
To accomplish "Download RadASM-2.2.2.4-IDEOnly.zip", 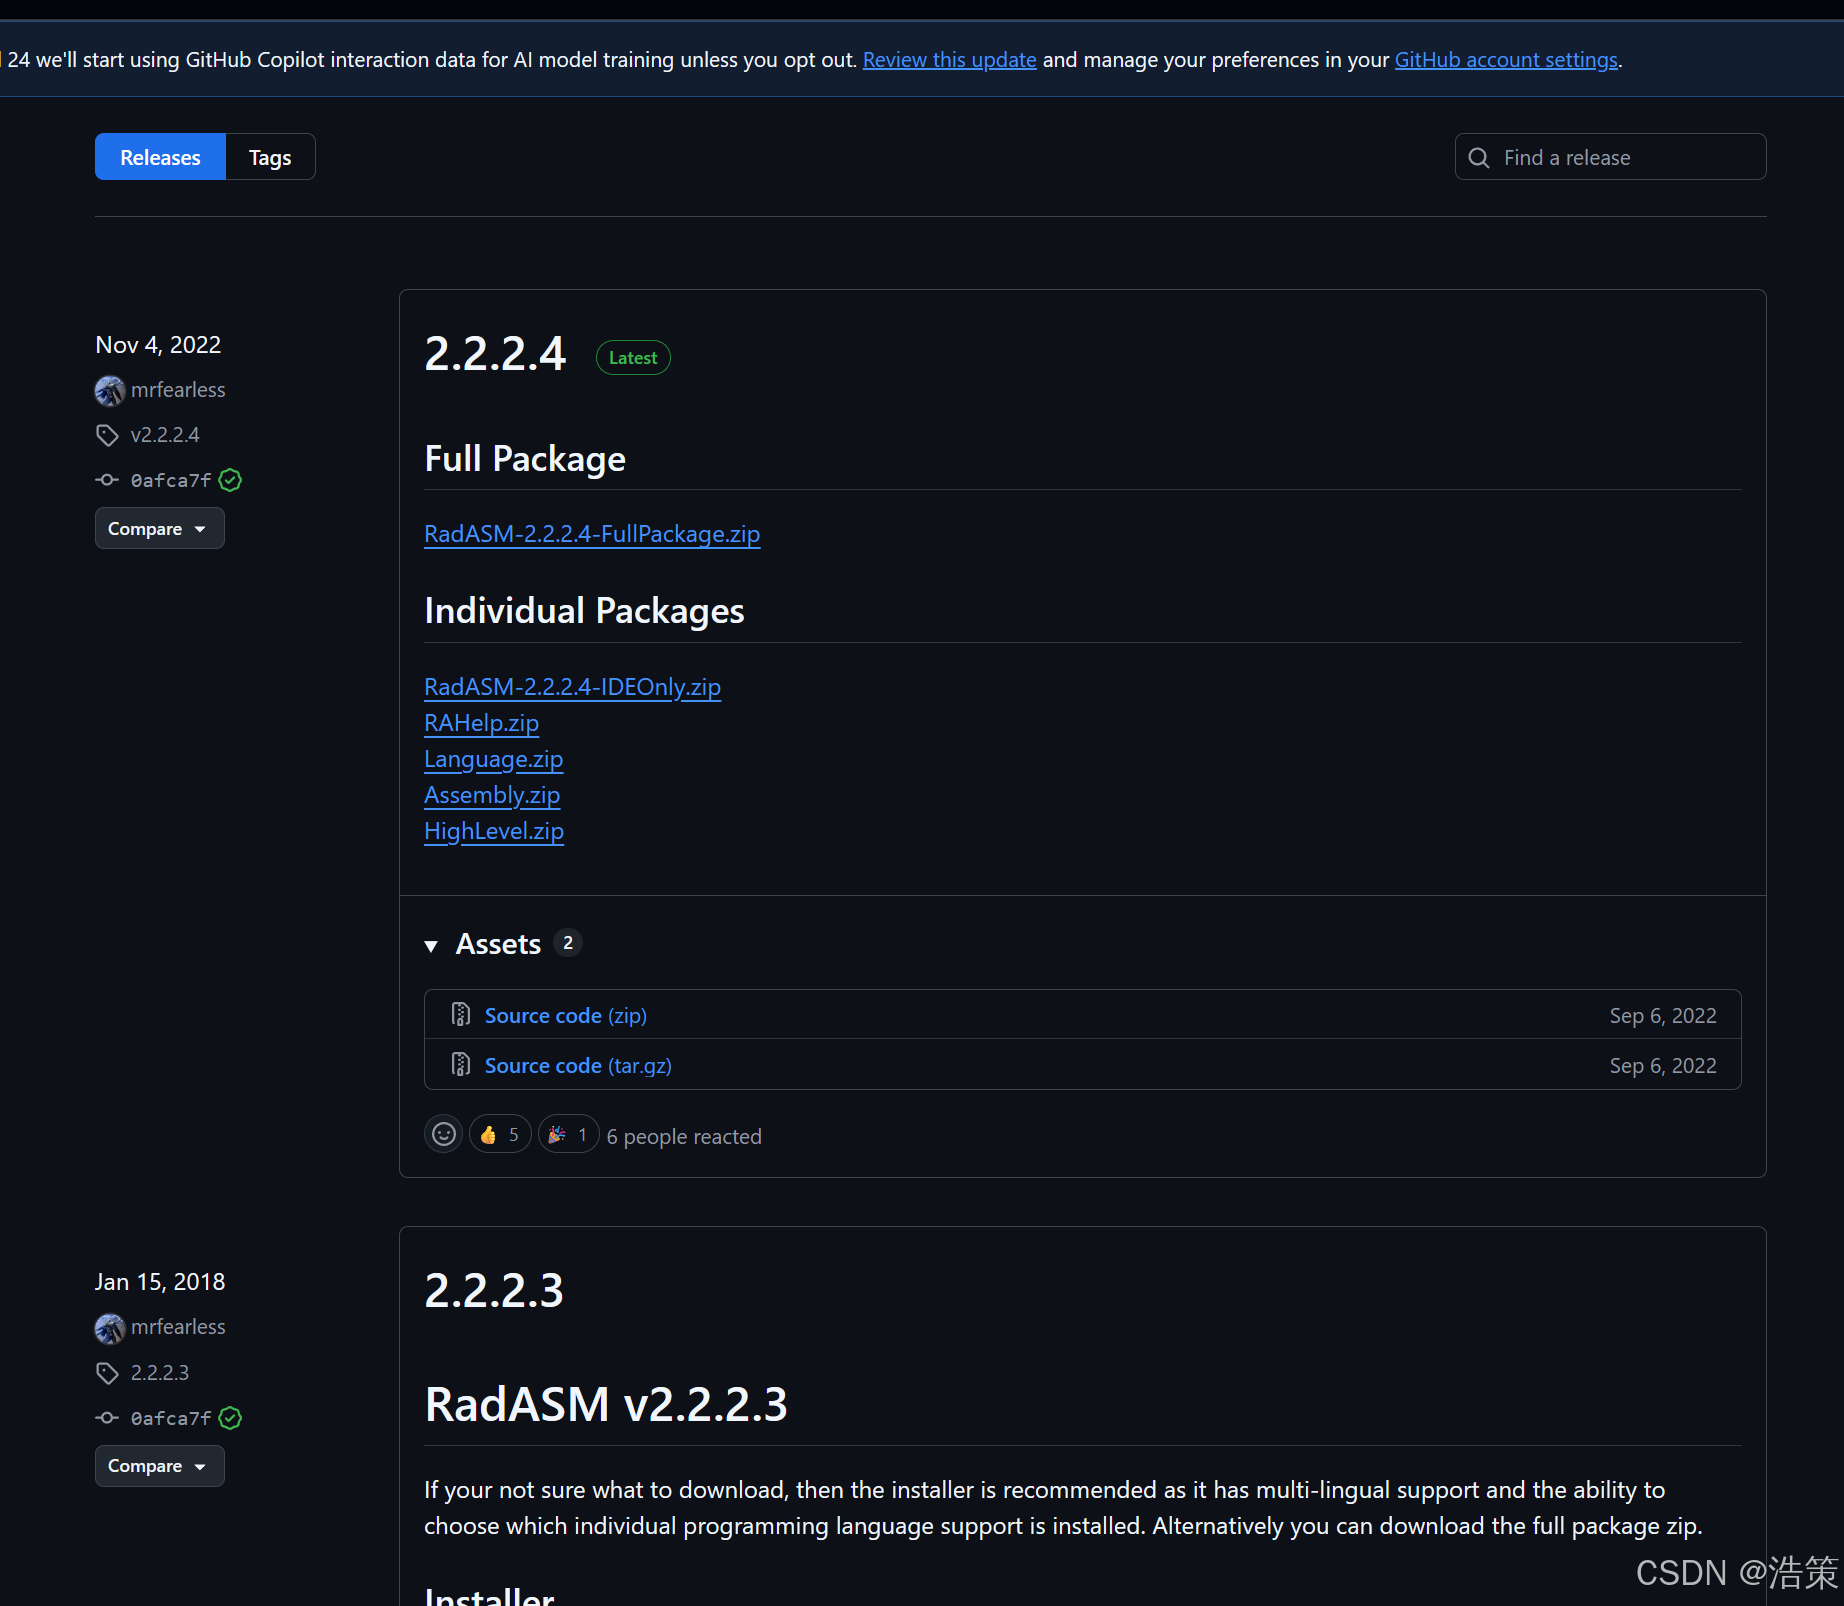I will tap(572, 687).
